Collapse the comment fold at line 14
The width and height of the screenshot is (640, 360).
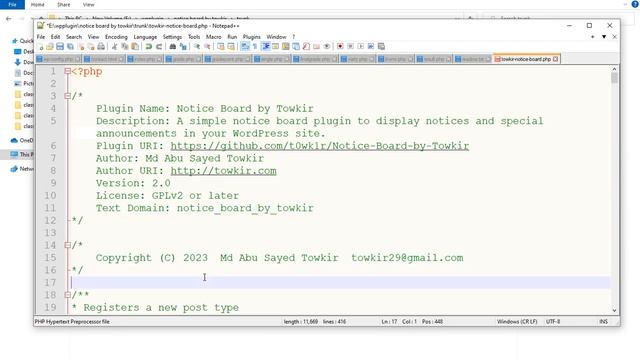67,245
